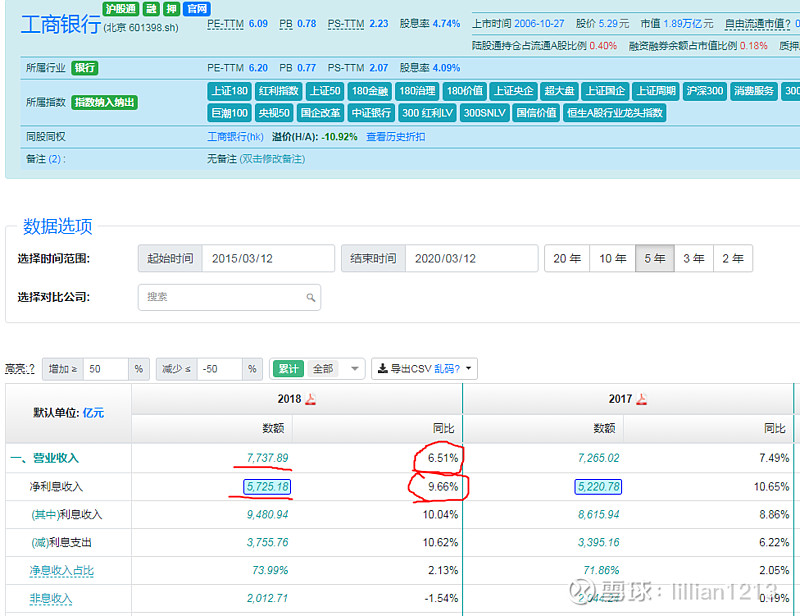Switch to 3年 time range

693,258
